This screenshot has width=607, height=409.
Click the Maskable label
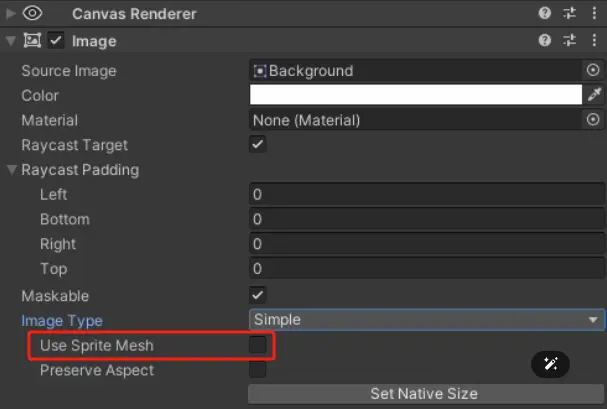(x=55, y=296)
